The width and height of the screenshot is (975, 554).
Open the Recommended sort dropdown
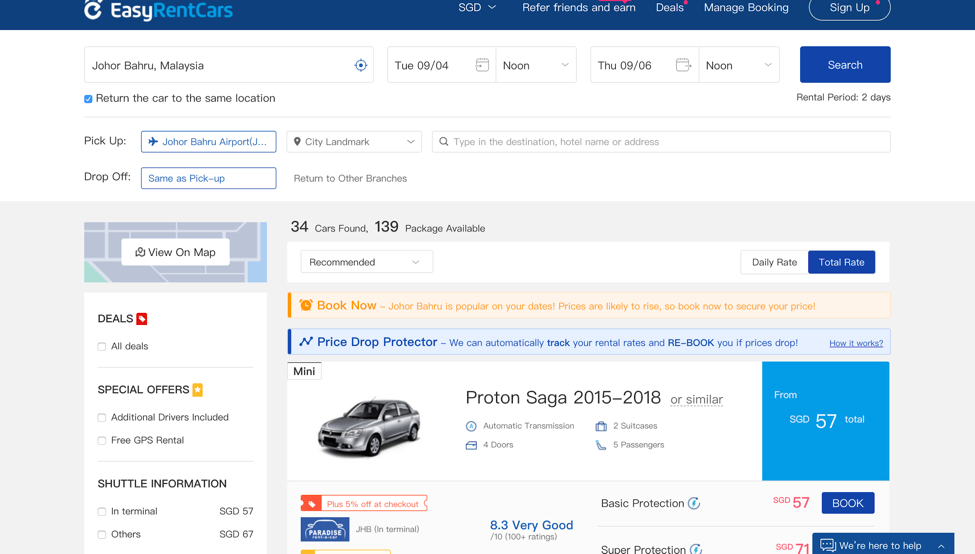click(366, 262)
